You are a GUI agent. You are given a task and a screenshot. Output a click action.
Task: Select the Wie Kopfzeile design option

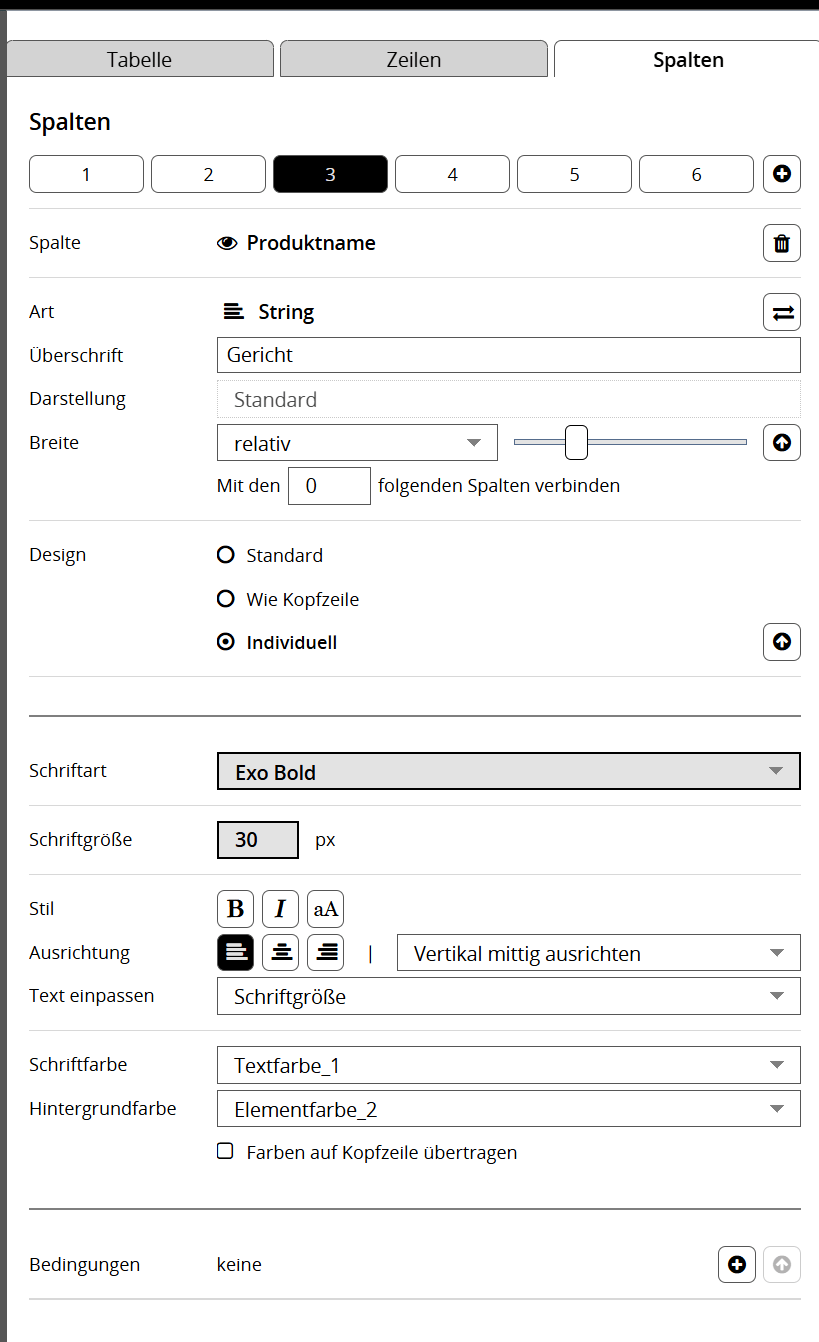(226, 600)
